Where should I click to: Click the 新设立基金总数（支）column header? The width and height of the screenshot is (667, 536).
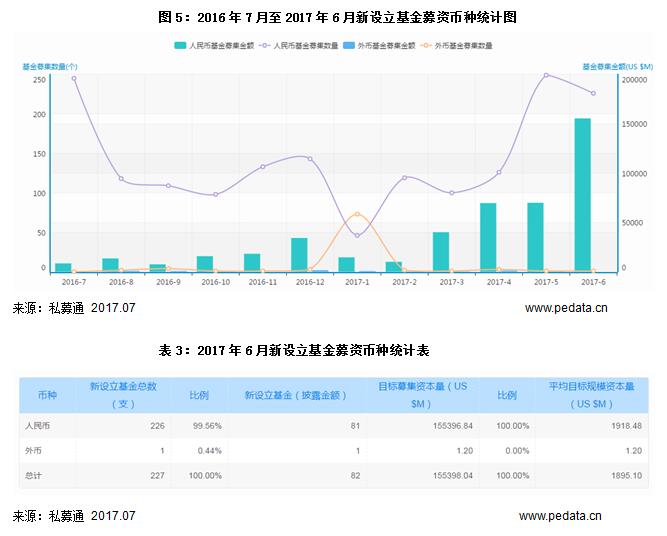pos(123,395)
